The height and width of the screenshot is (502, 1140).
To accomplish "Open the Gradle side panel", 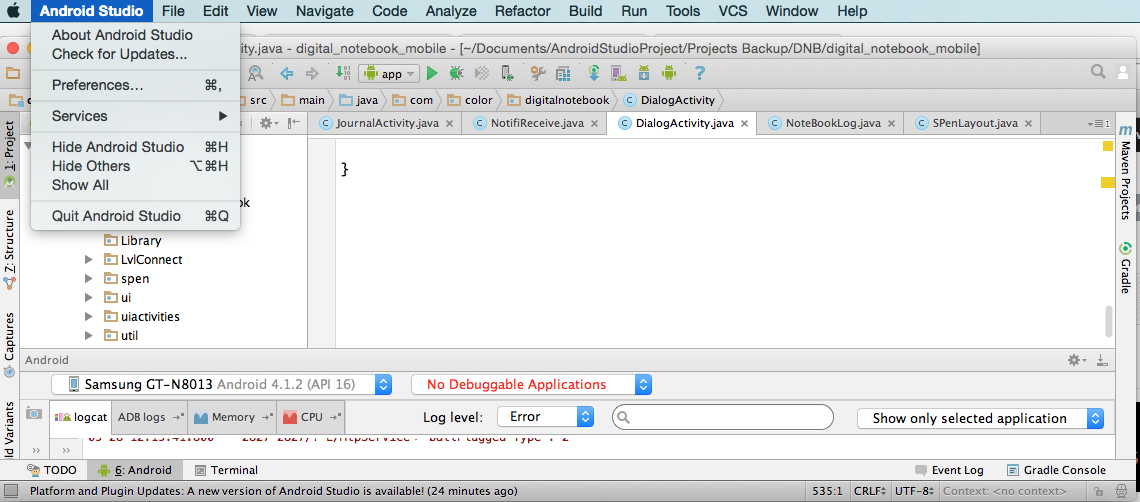I will 1125,267.
